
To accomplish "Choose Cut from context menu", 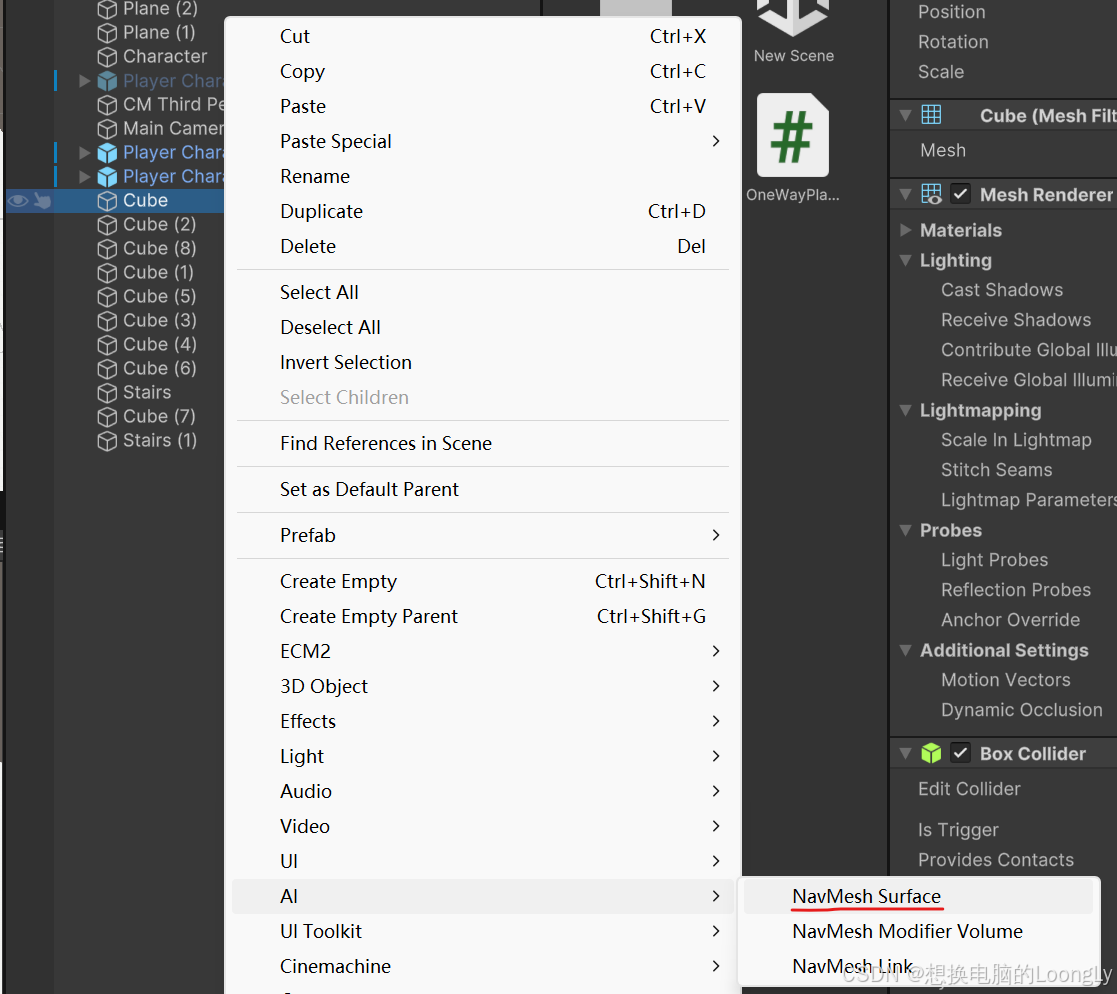I will pyautogui.click(x=482, y=36).
